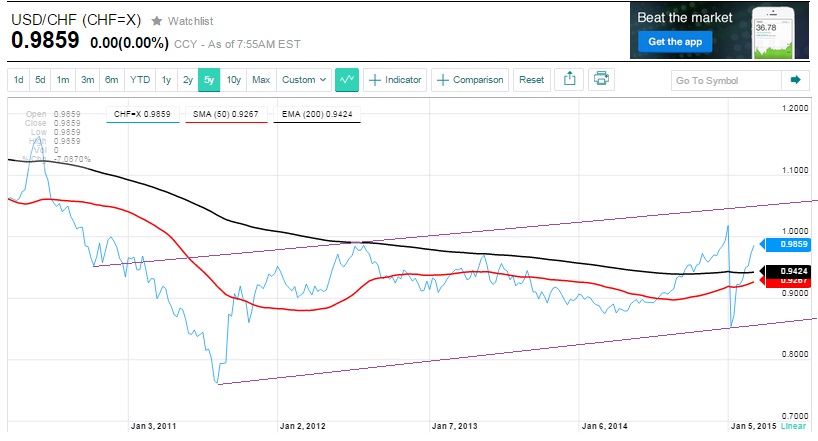818x441 pixels.
Task: Click the Linear scale label
Action: pos(794,426)
